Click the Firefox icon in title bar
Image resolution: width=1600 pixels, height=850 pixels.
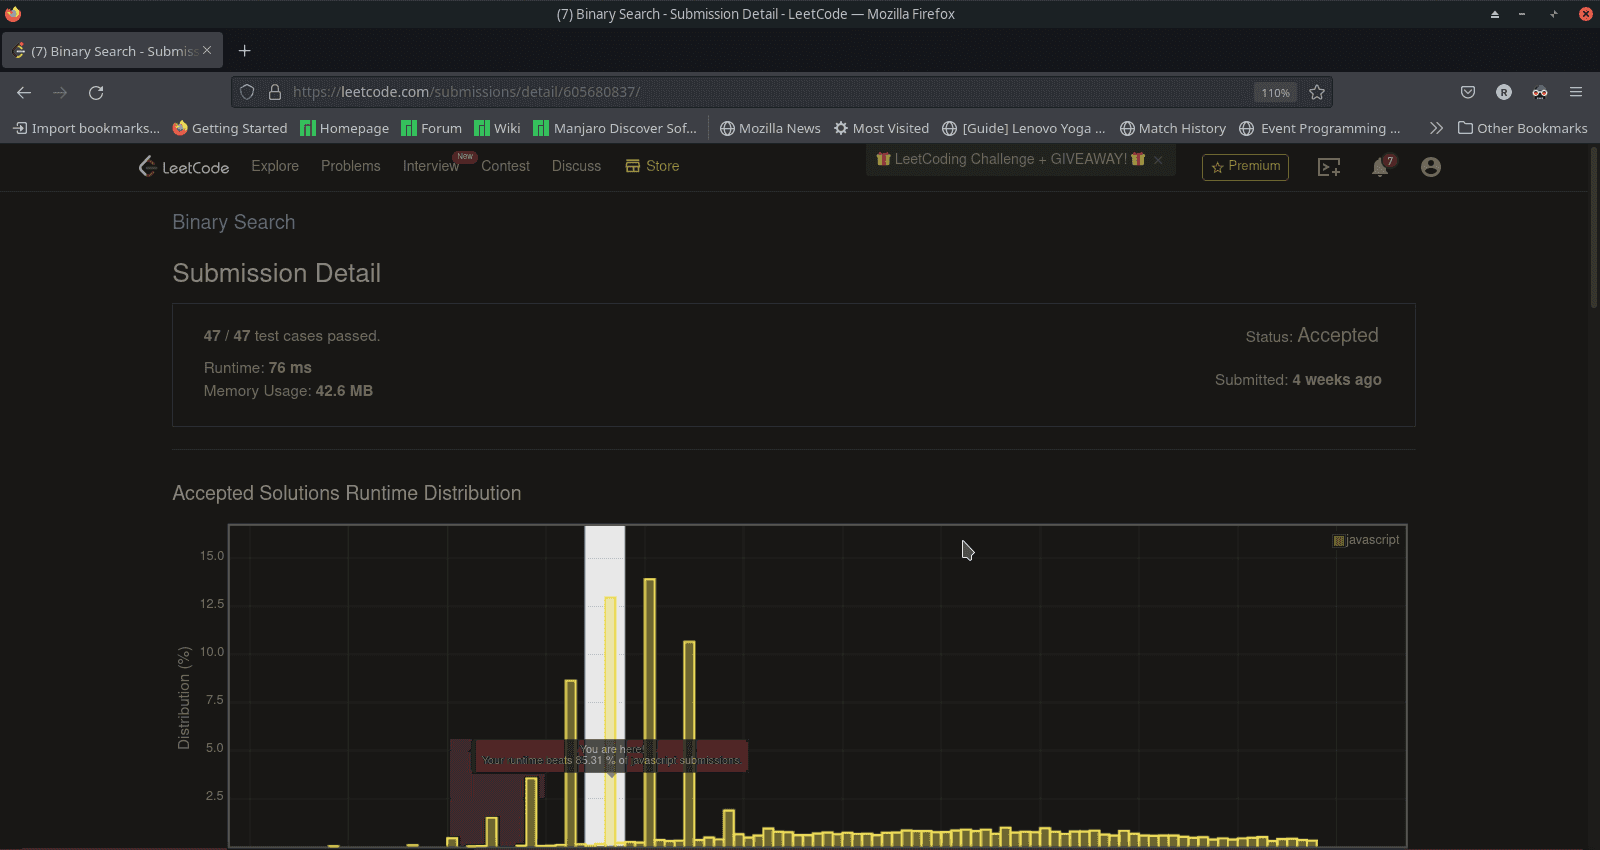pos(13,14)
